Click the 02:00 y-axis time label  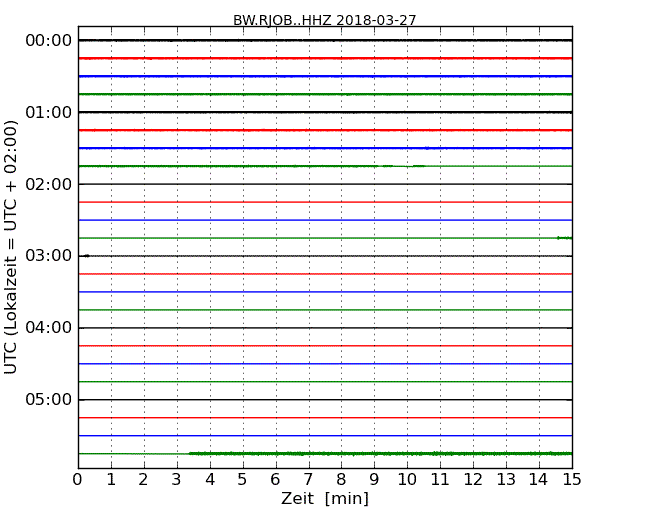(x=49, y=184)
